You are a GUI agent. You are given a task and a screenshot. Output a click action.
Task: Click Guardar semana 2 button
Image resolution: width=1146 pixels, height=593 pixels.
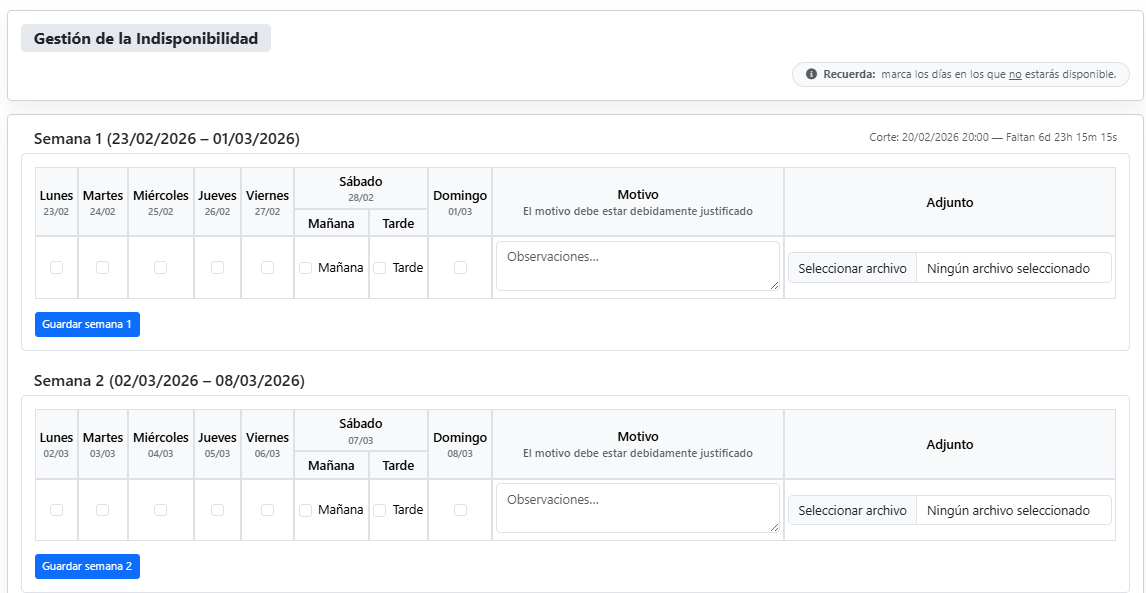pyautogui.click(x=87, y=566)
